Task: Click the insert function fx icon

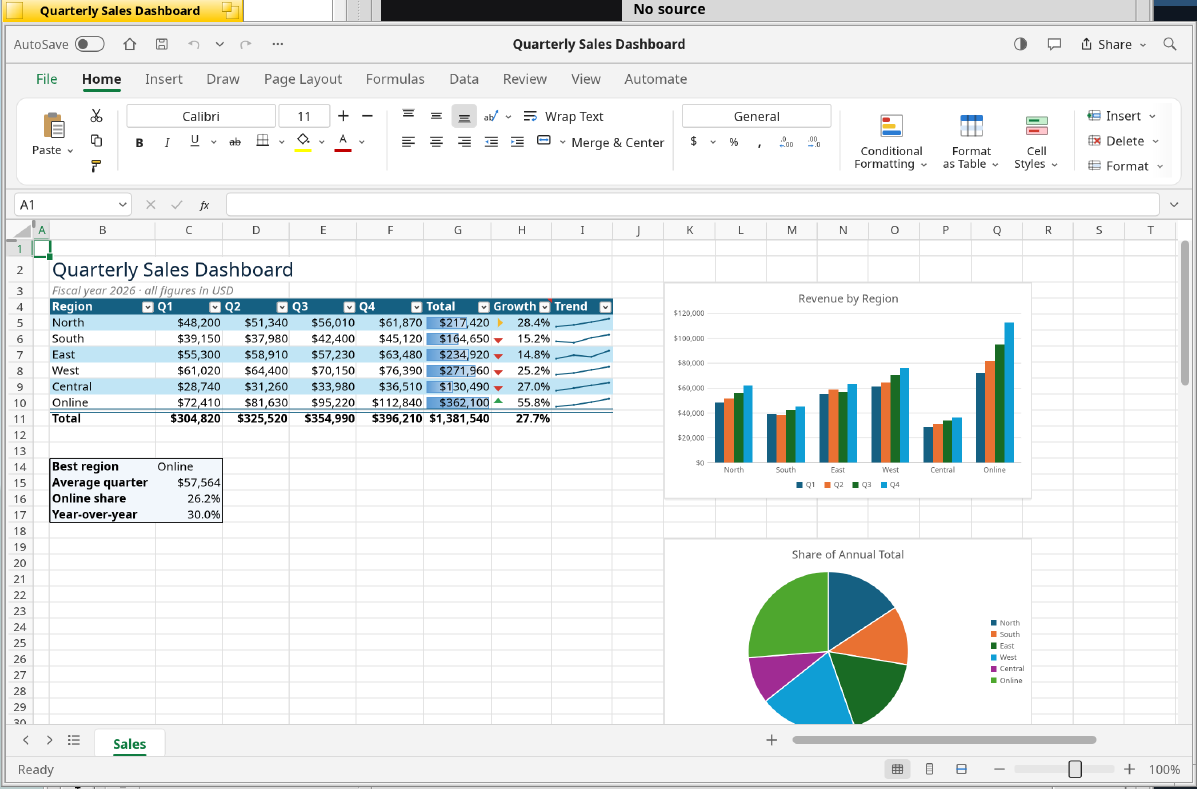Action: click(x=205, y=204)
